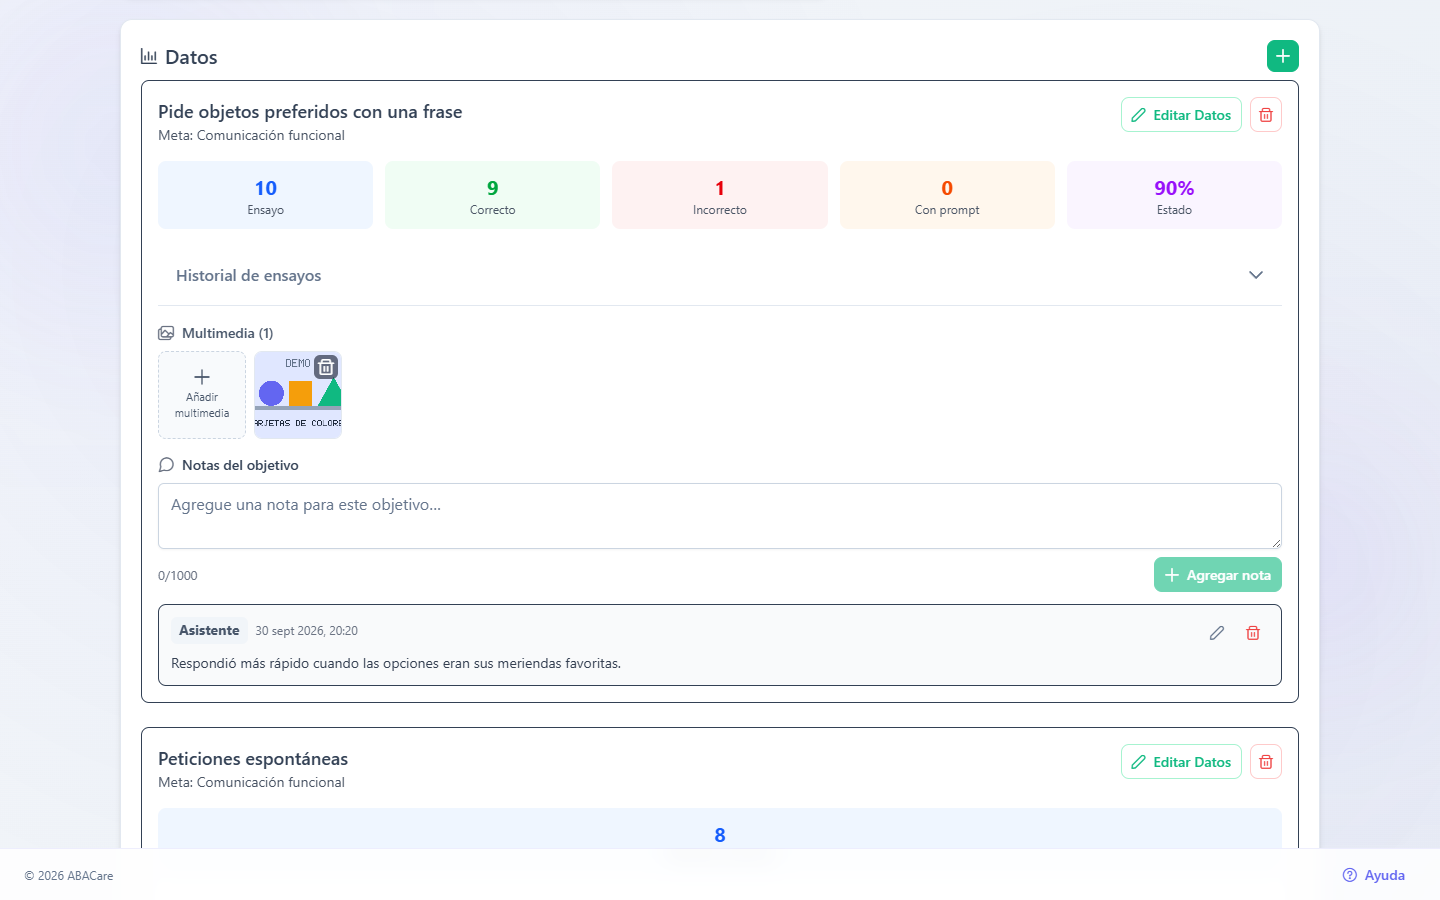Focus the objective note text field
The width and height of the screenshot is (1440, 900).
pyautogui.click(x=720, y=516)
